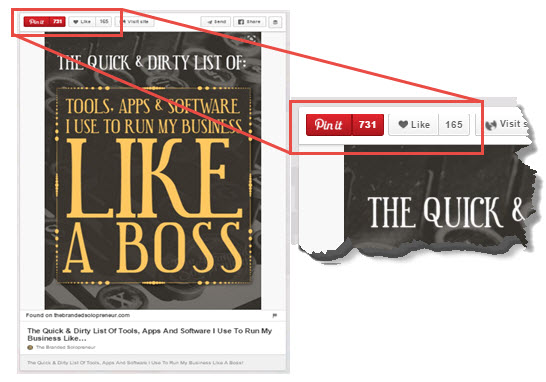Click the small Visit site button
The width and height of the screenshot is (546, 382).
coord(134,22)
